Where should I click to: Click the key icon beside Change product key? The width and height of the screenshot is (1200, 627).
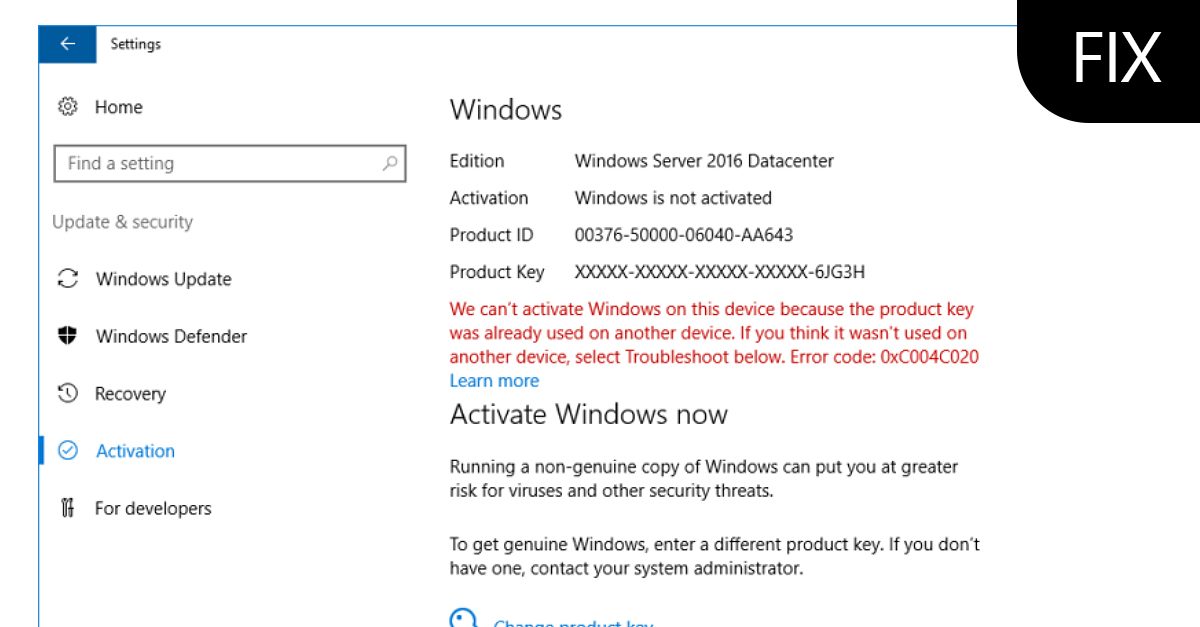pyautogui.click(x=461, y=618)
